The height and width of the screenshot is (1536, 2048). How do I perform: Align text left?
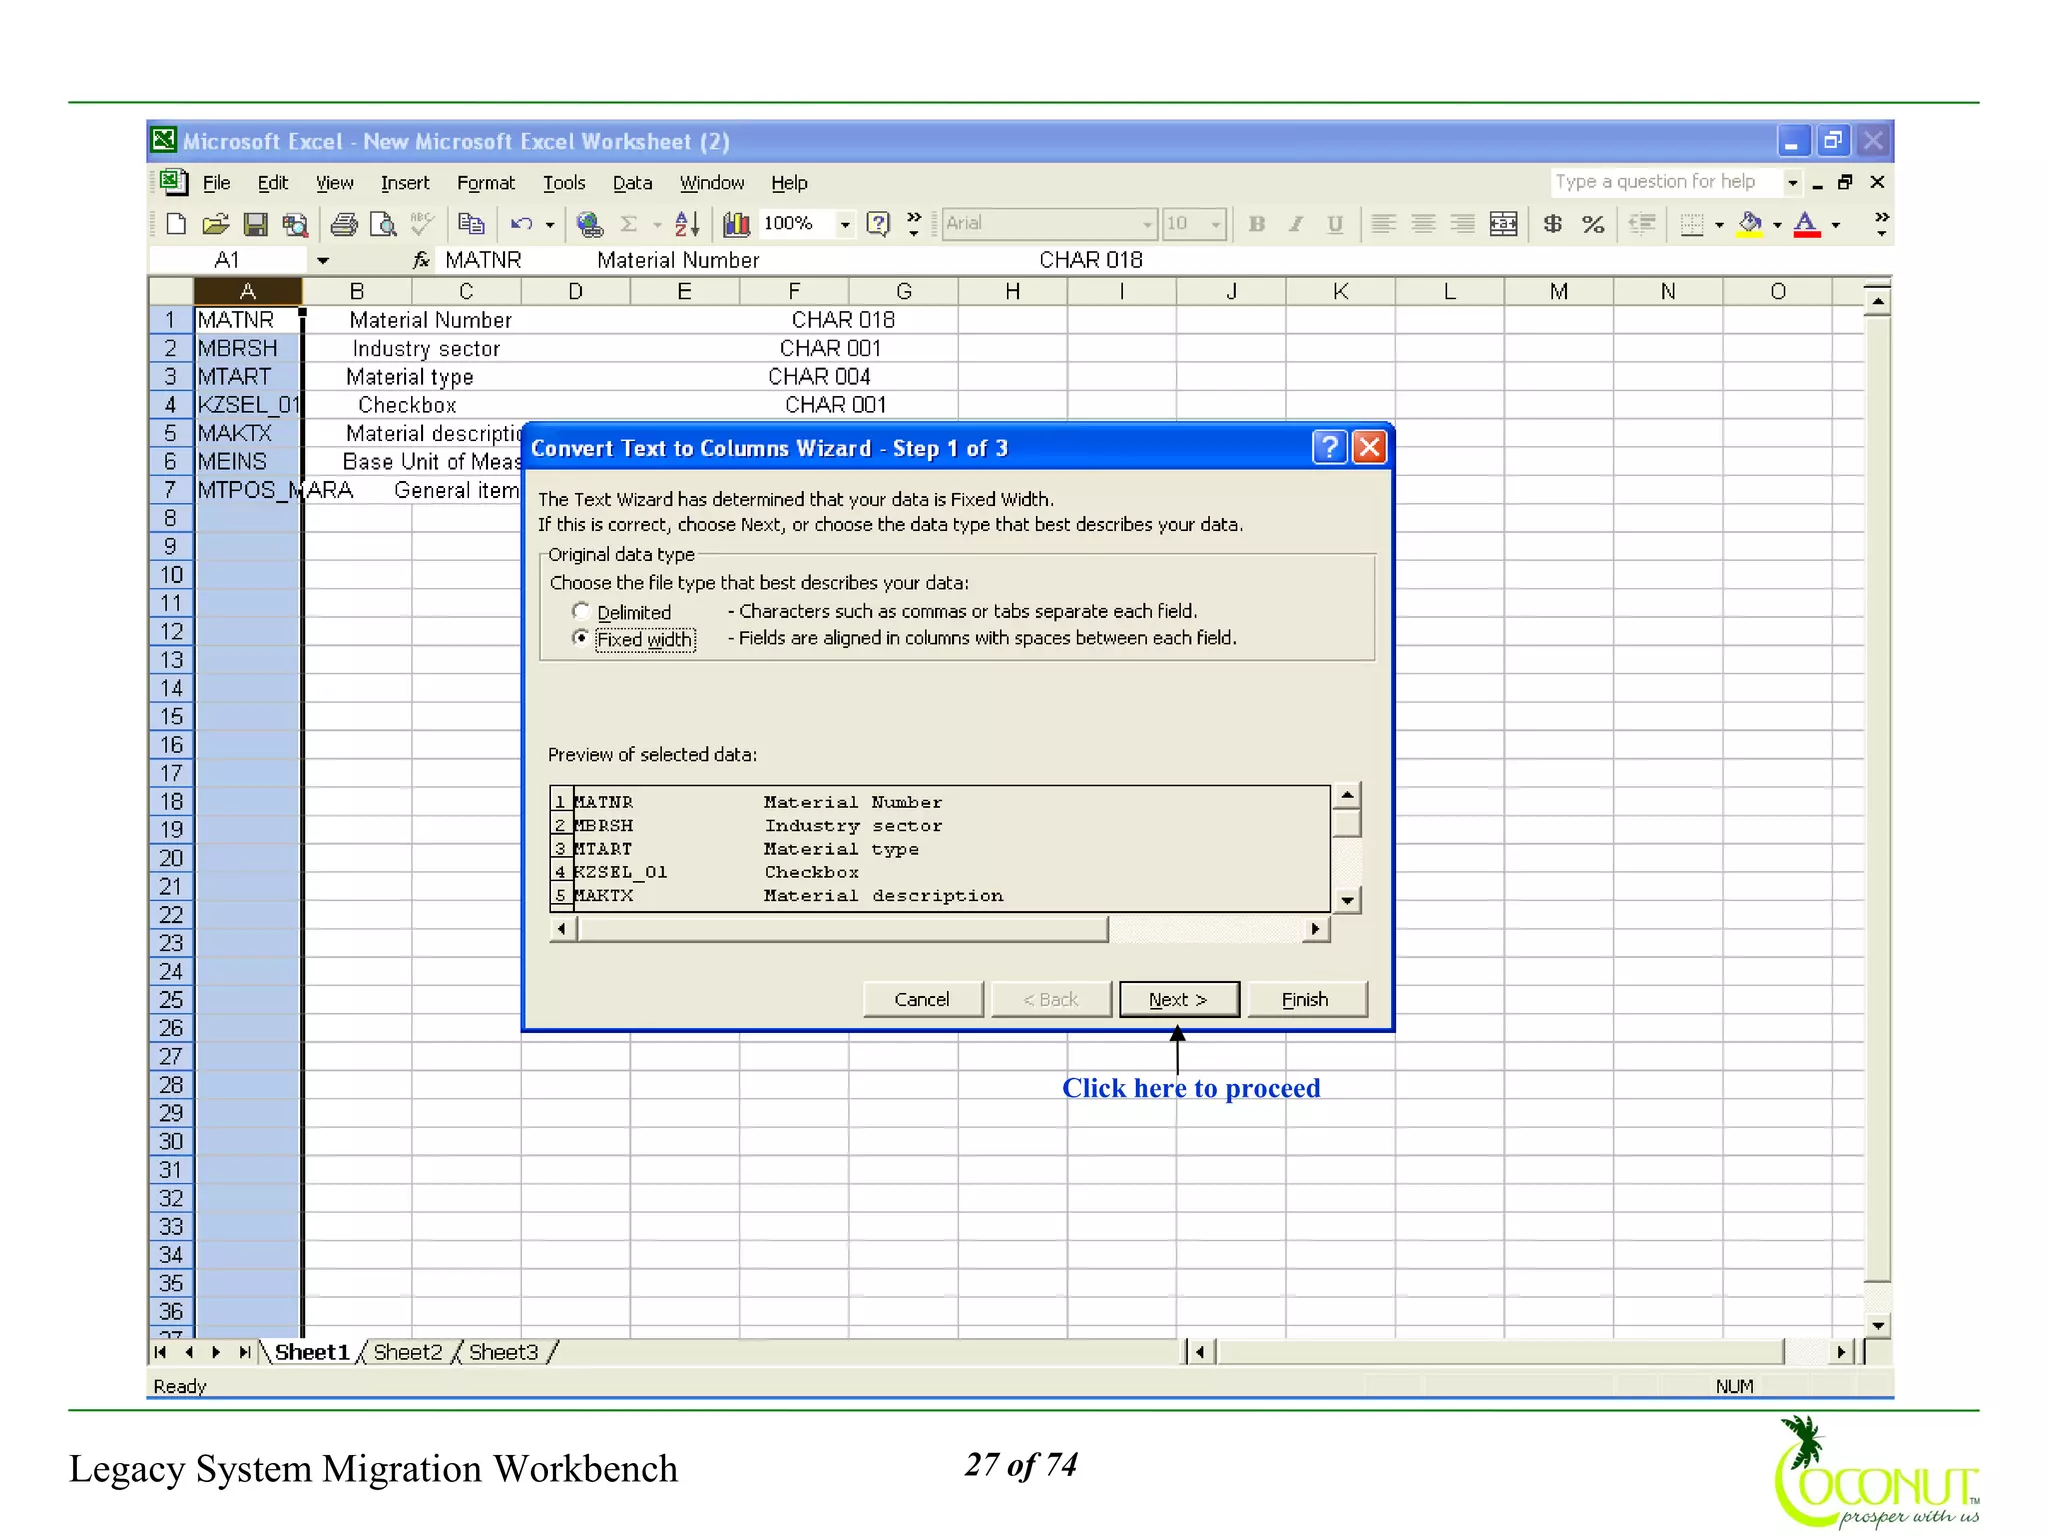[x=1384, y=224]
